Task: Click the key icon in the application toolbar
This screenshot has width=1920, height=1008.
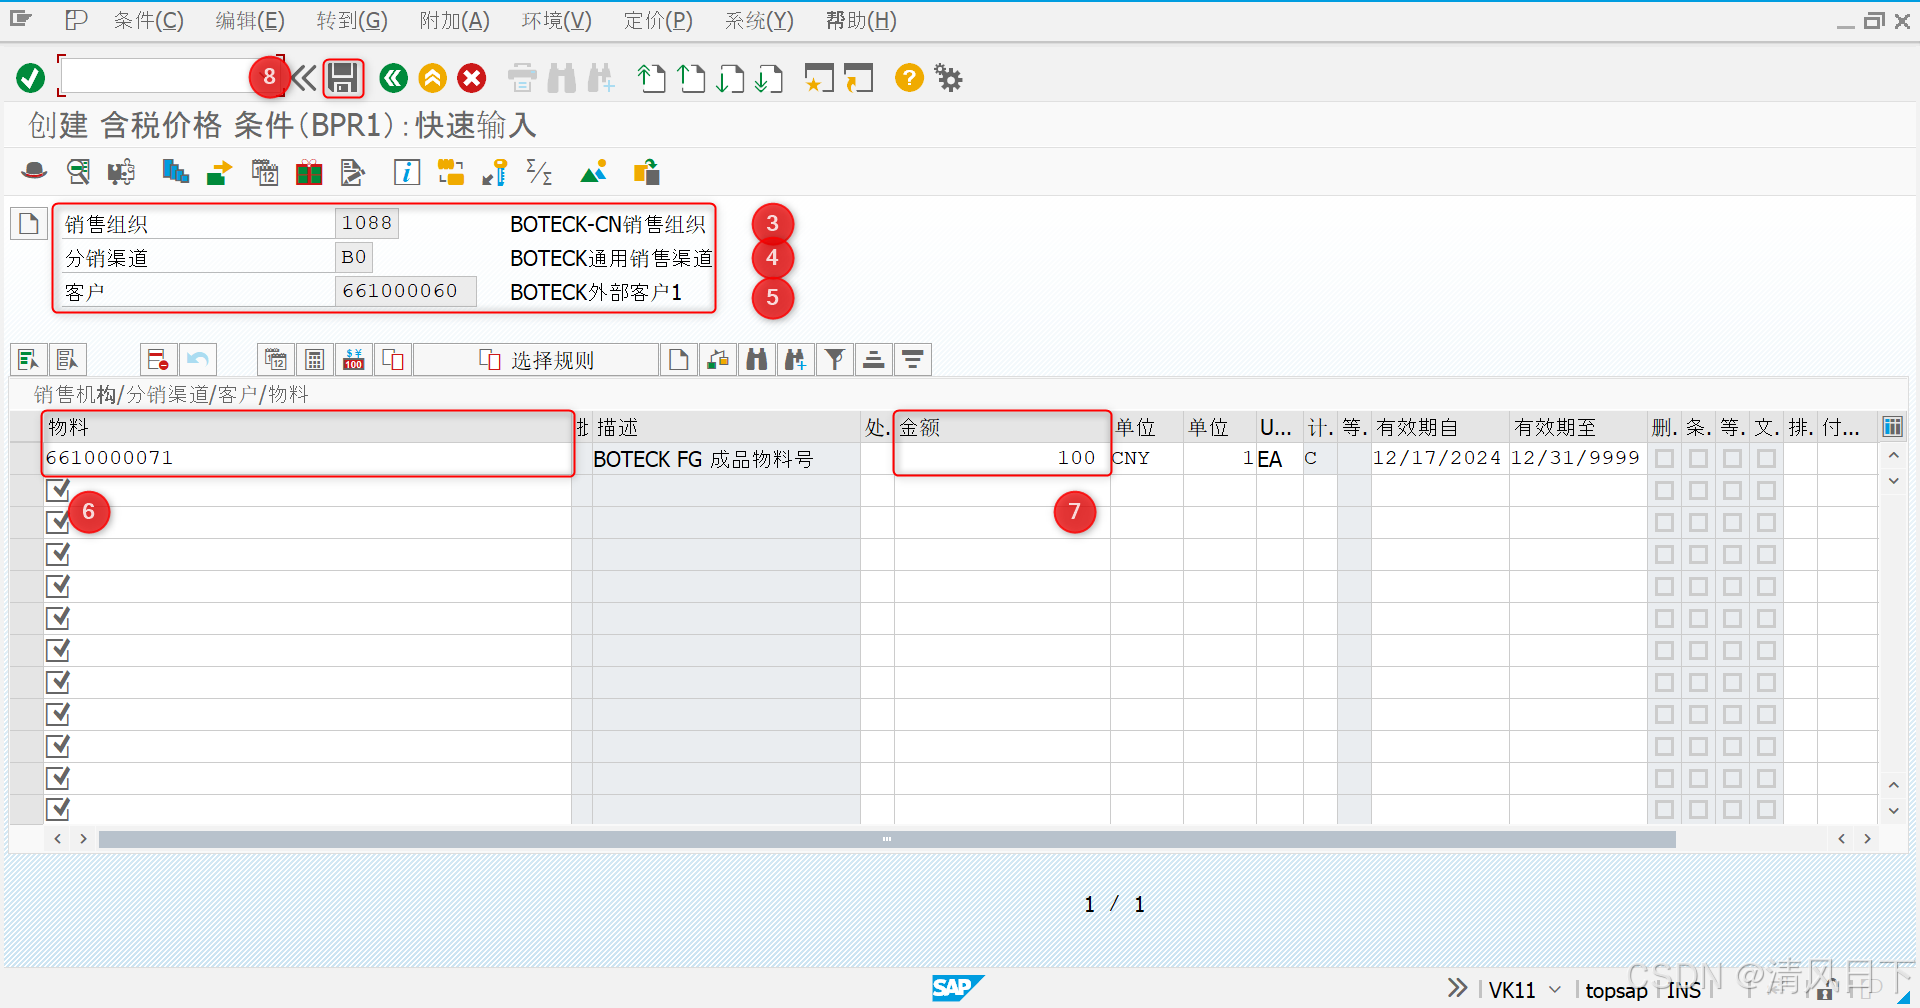Action: point(495,172)
